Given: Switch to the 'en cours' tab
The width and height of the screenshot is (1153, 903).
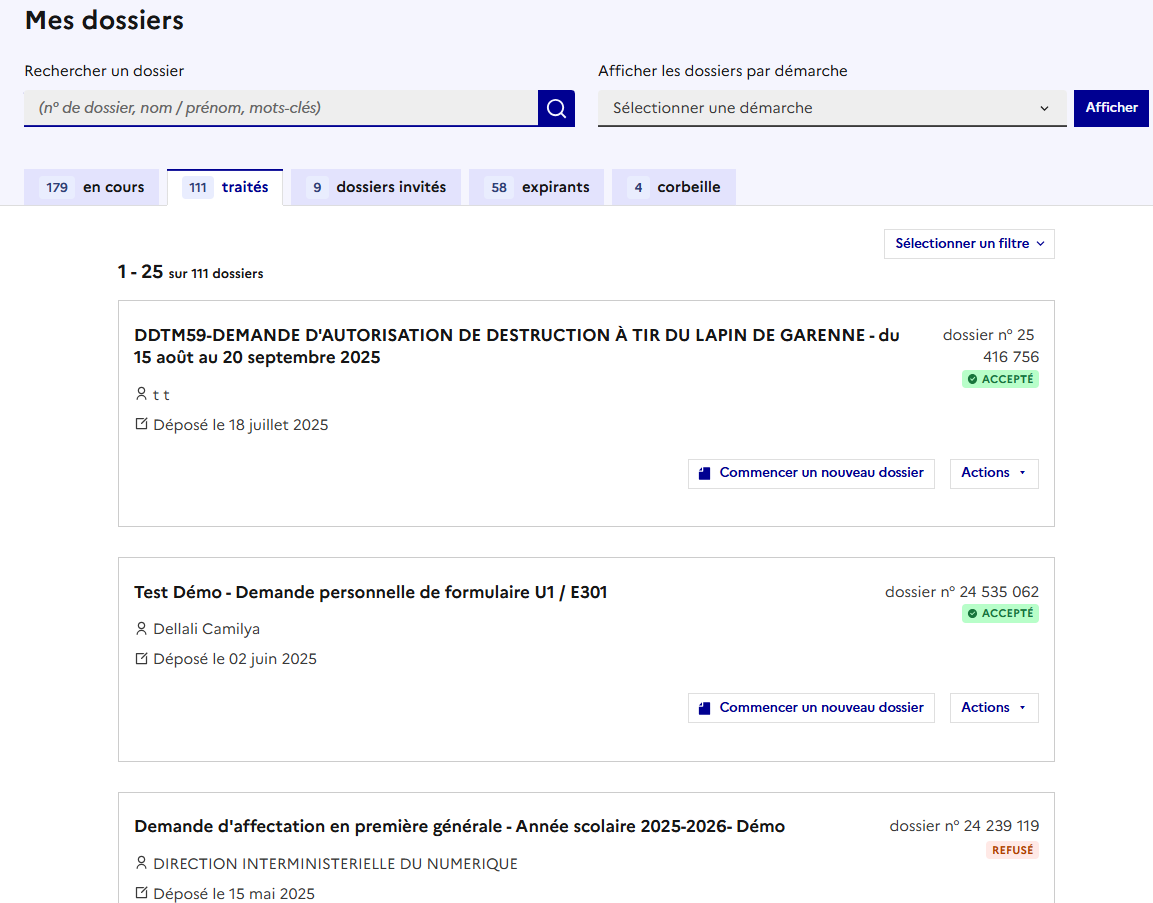Looking at the screenshot, I should (92, 188).
